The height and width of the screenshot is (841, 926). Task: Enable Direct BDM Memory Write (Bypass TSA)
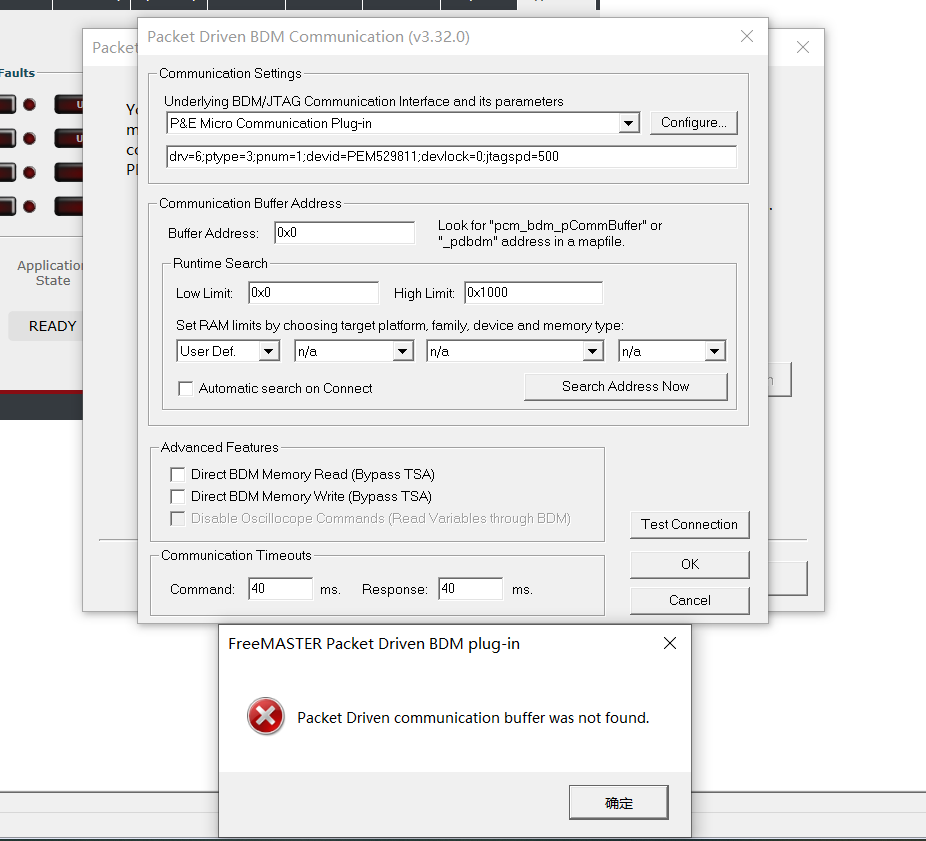pos(177,496)
